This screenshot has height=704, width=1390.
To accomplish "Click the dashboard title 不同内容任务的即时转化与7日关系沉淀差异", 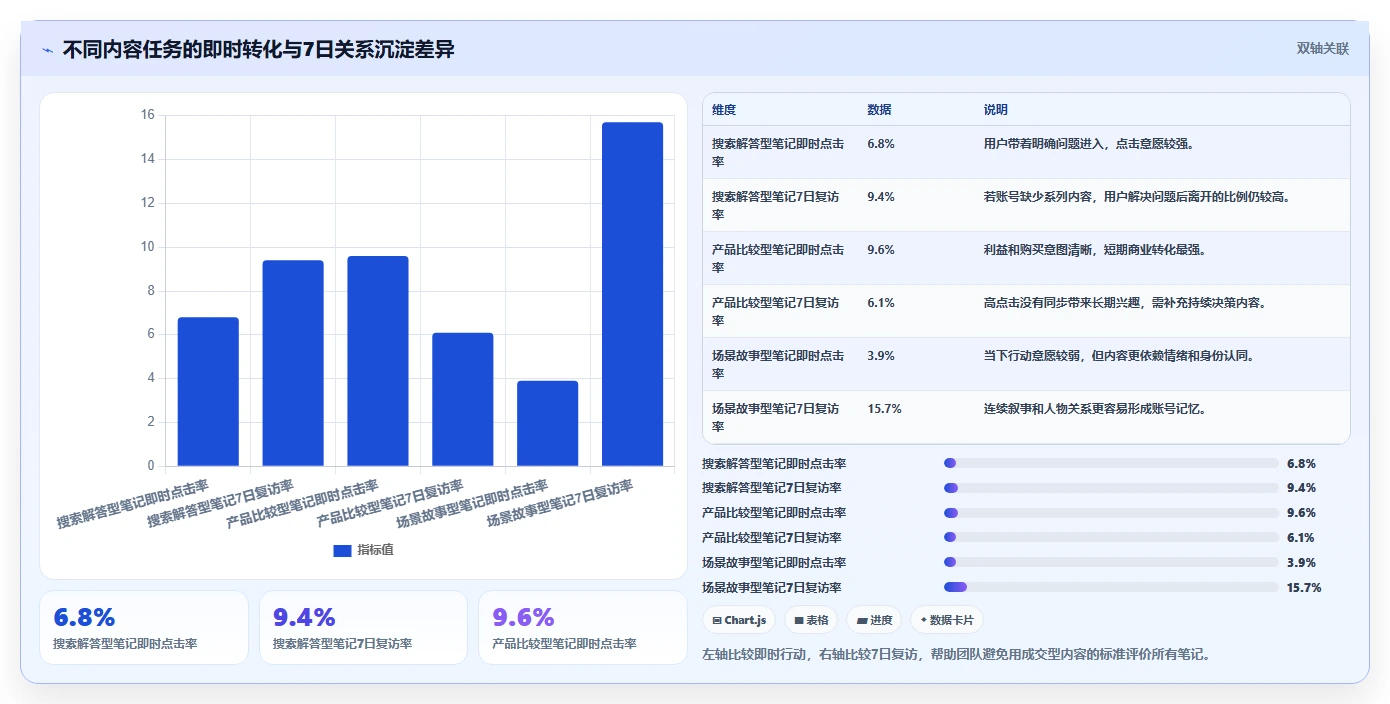I will pyautogui.click(x=259, y=49).
